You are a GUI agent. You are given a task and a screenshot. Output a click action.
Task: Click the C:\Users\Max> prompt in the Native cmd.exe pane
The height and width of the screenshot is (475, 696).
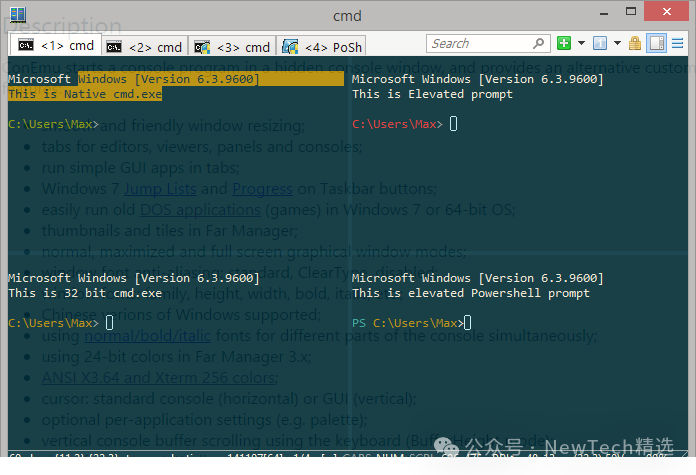coord(53,124)
